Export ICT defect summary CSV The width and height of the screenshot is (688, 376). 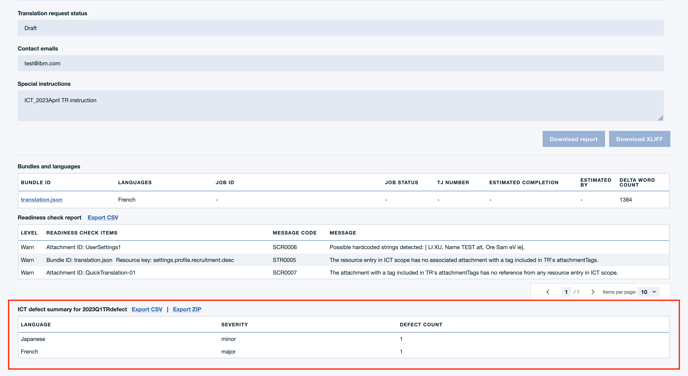click(x=147, y=309)
